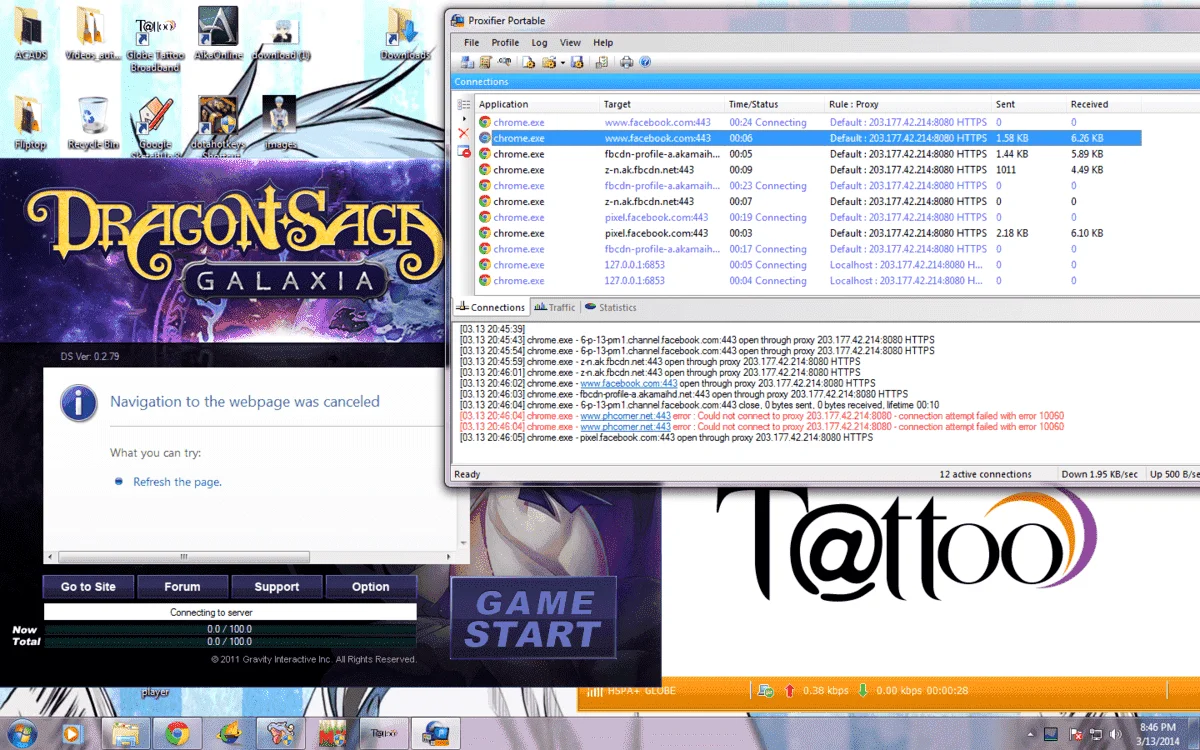
Task: Open Proxy Servers settings toolbar icon
Action: [467, 62]
